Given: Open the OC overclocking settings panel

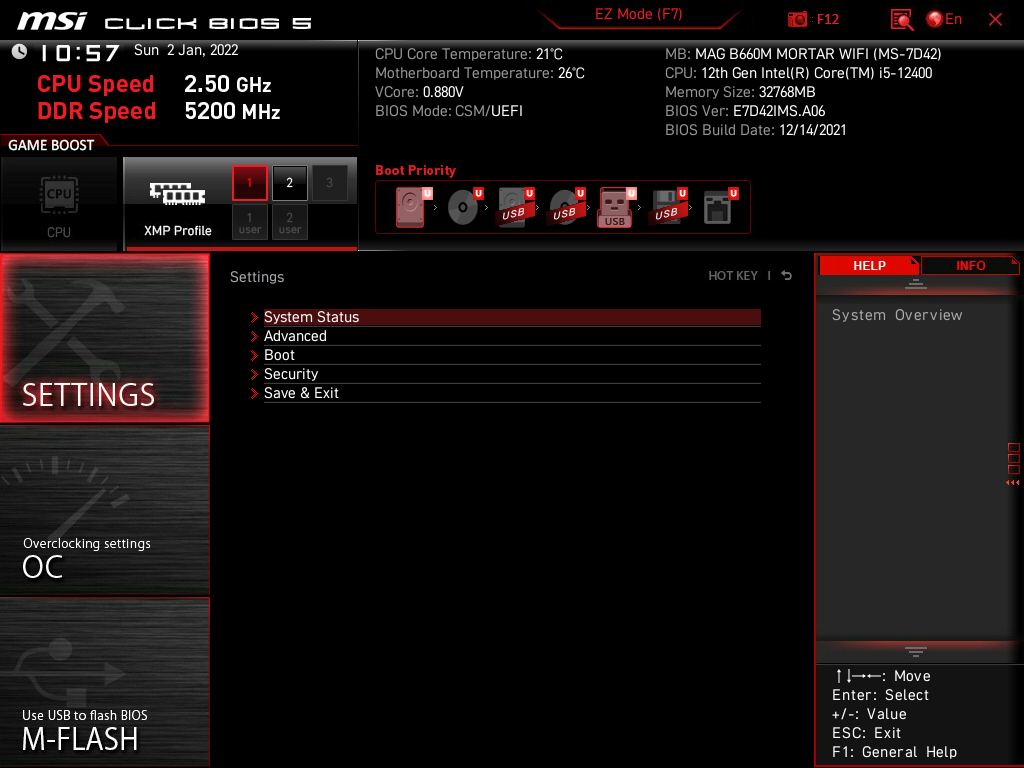Looking at the screenshot, I should tap(105, 510).
